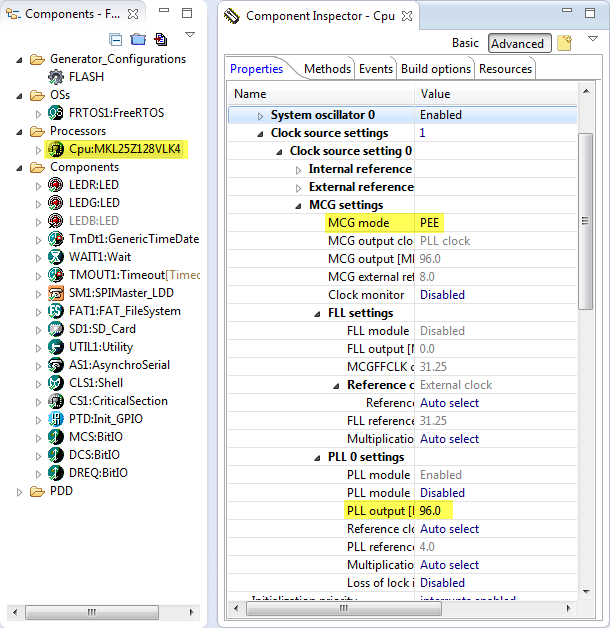Screen dimensions: 610x628
Task: Switch to Basic view mode
Action: coord(465,43)
